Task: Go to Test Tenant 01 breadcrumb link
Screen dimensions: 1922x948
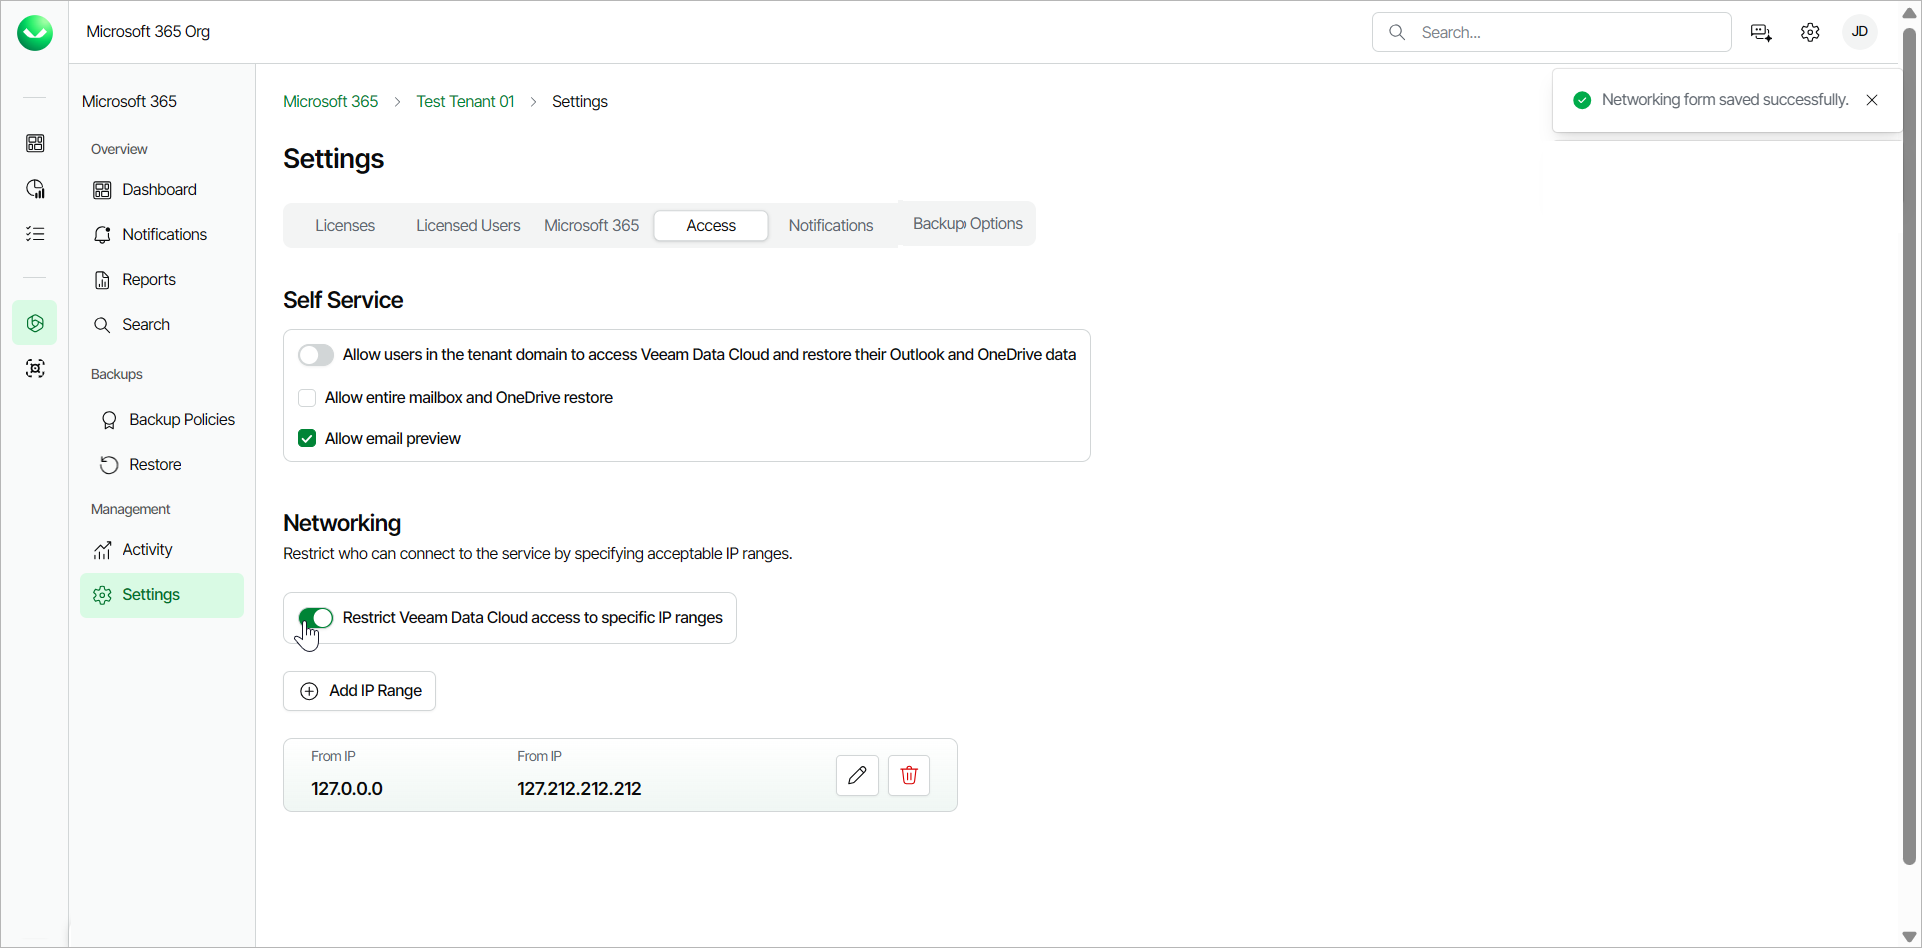Action: tap(465, 102)
